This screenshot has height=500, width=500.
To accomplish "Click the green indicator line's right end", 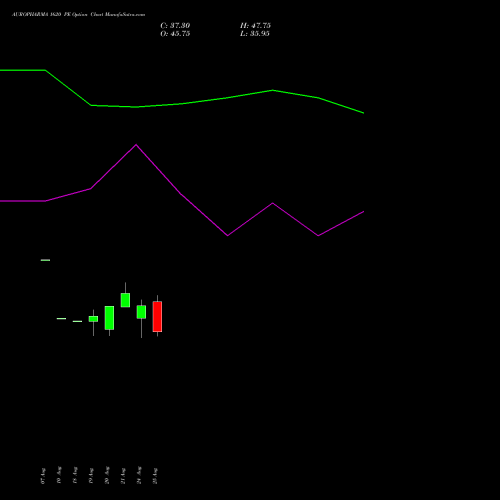I will pyautogui.click(x=363, y=113).
